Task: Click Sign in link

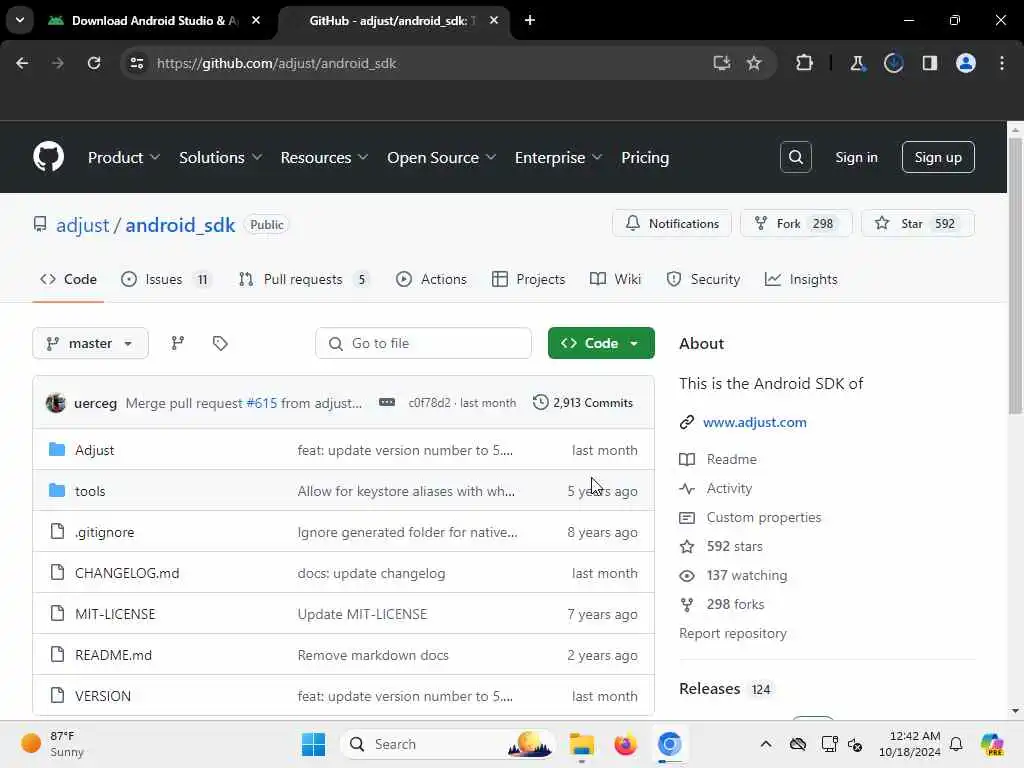Action: point(856,157)
